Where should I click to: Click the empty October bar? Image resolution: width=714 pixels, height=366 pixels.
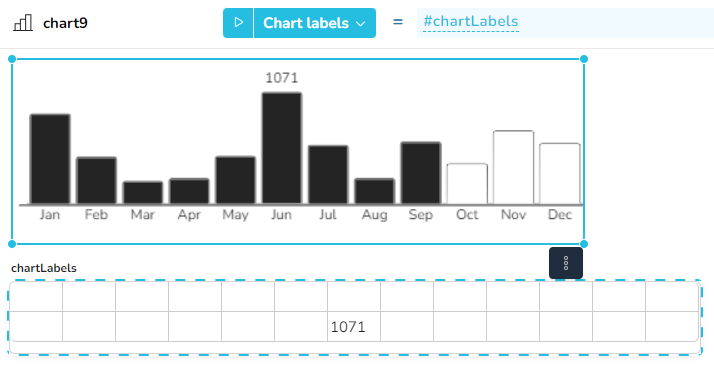[x=467, y=183]
